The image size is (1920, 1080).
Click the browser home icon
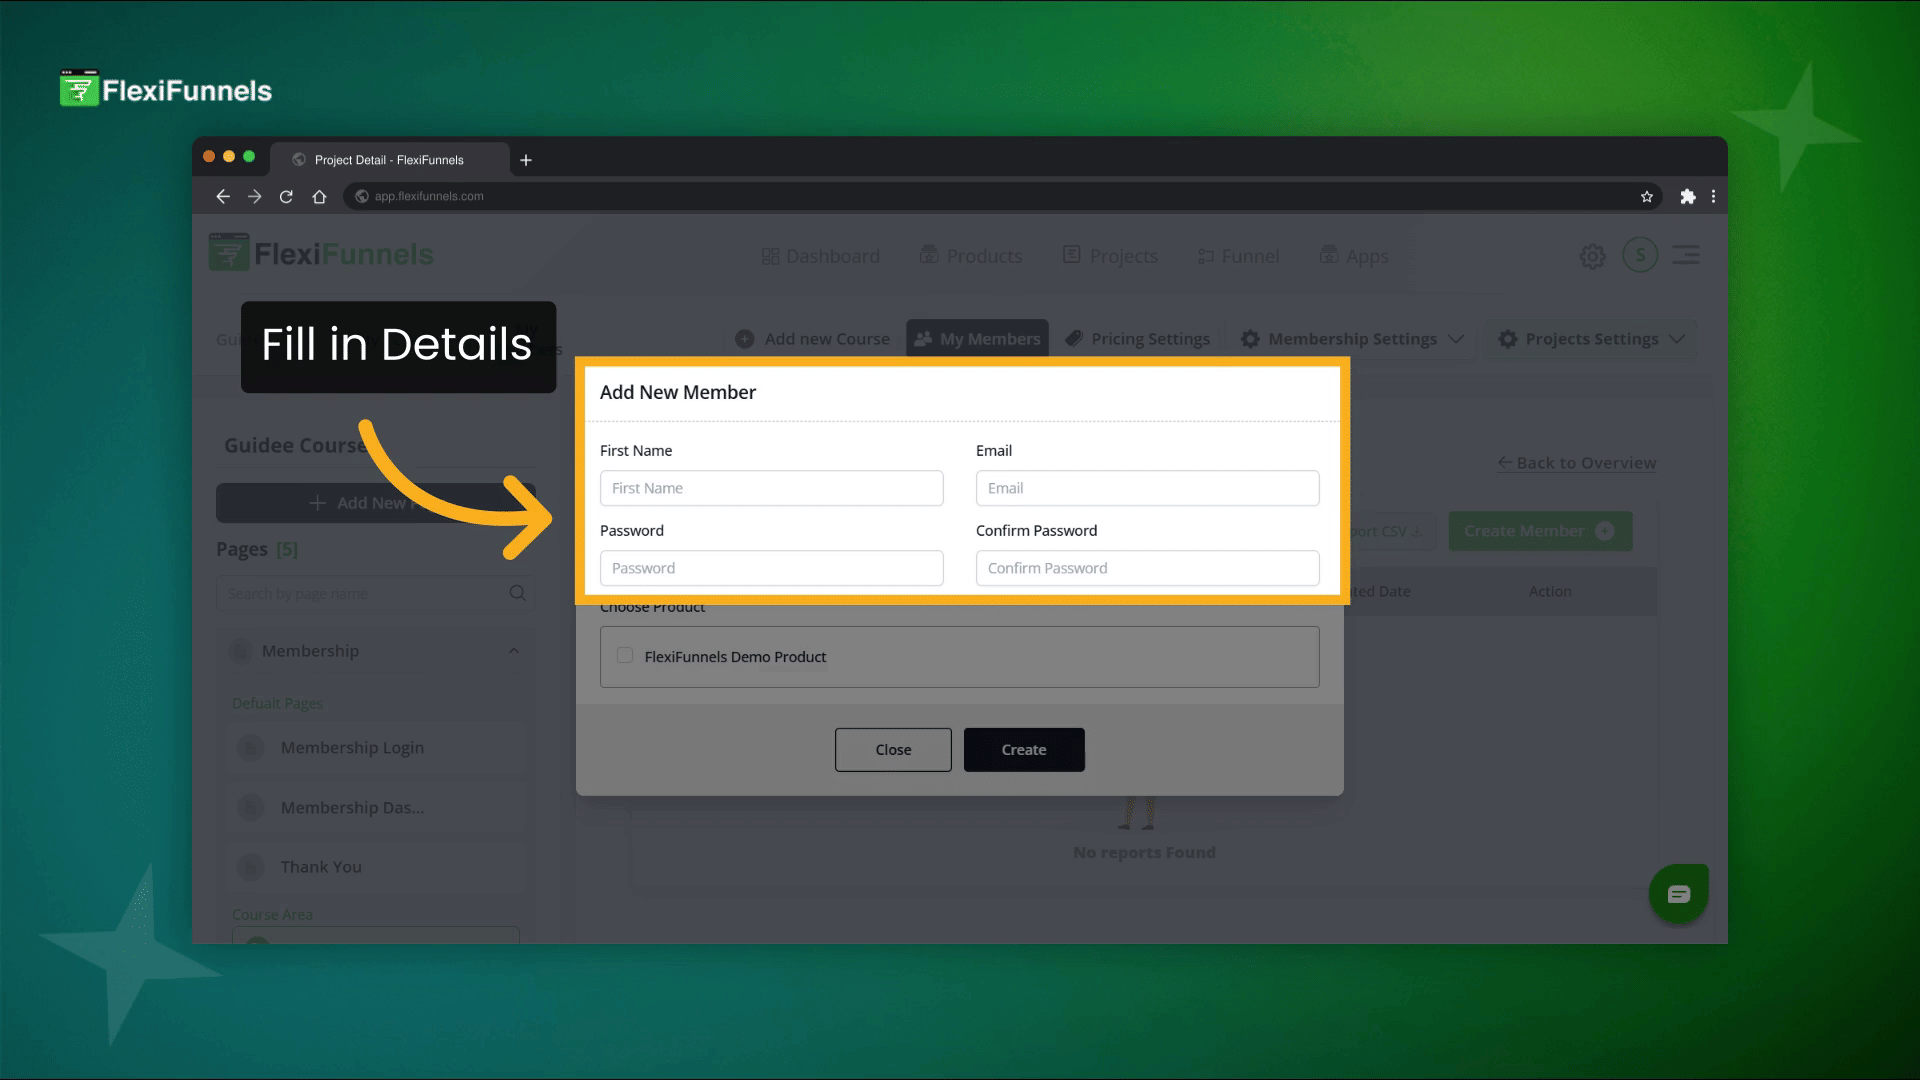click(x=319, y=197)
